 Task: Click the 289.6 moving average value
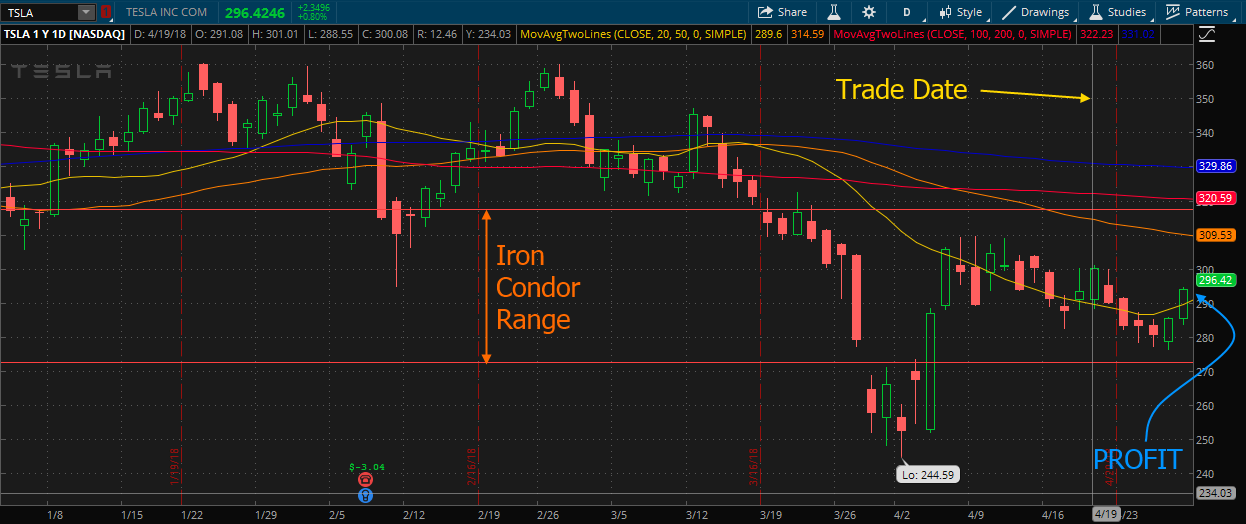pos(768,34)
